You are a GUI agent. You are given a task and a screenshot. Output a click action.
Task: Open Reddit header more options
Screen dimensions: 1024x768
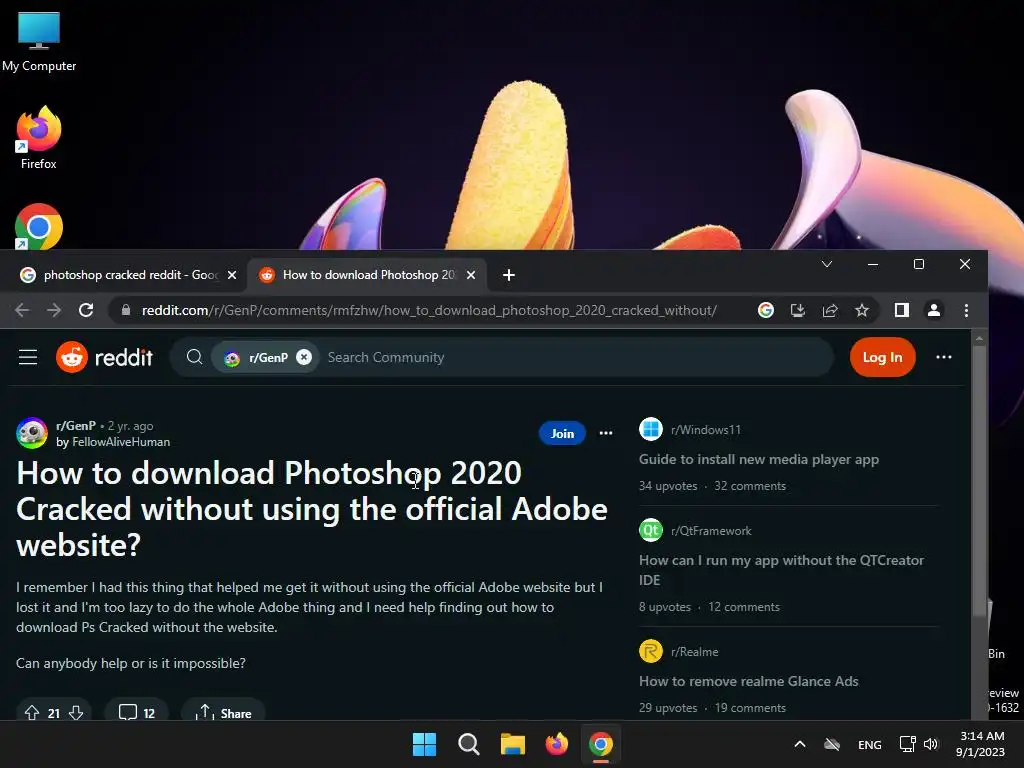pyautogui.click(x=944, y=357)
